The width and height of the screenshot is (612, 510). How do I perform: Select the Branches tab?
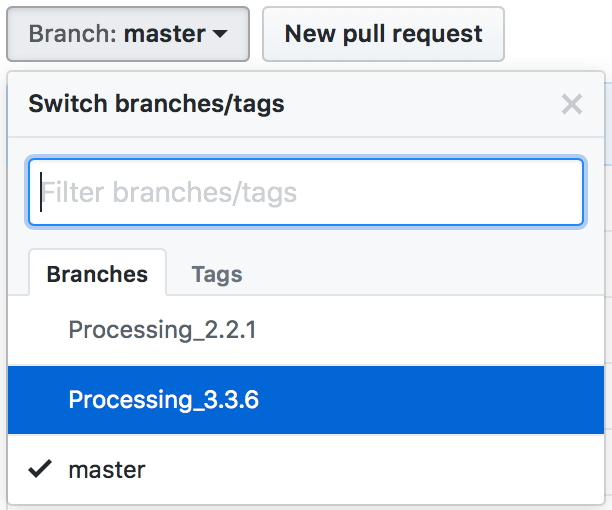pyautogui.click(x=97, y=274)
